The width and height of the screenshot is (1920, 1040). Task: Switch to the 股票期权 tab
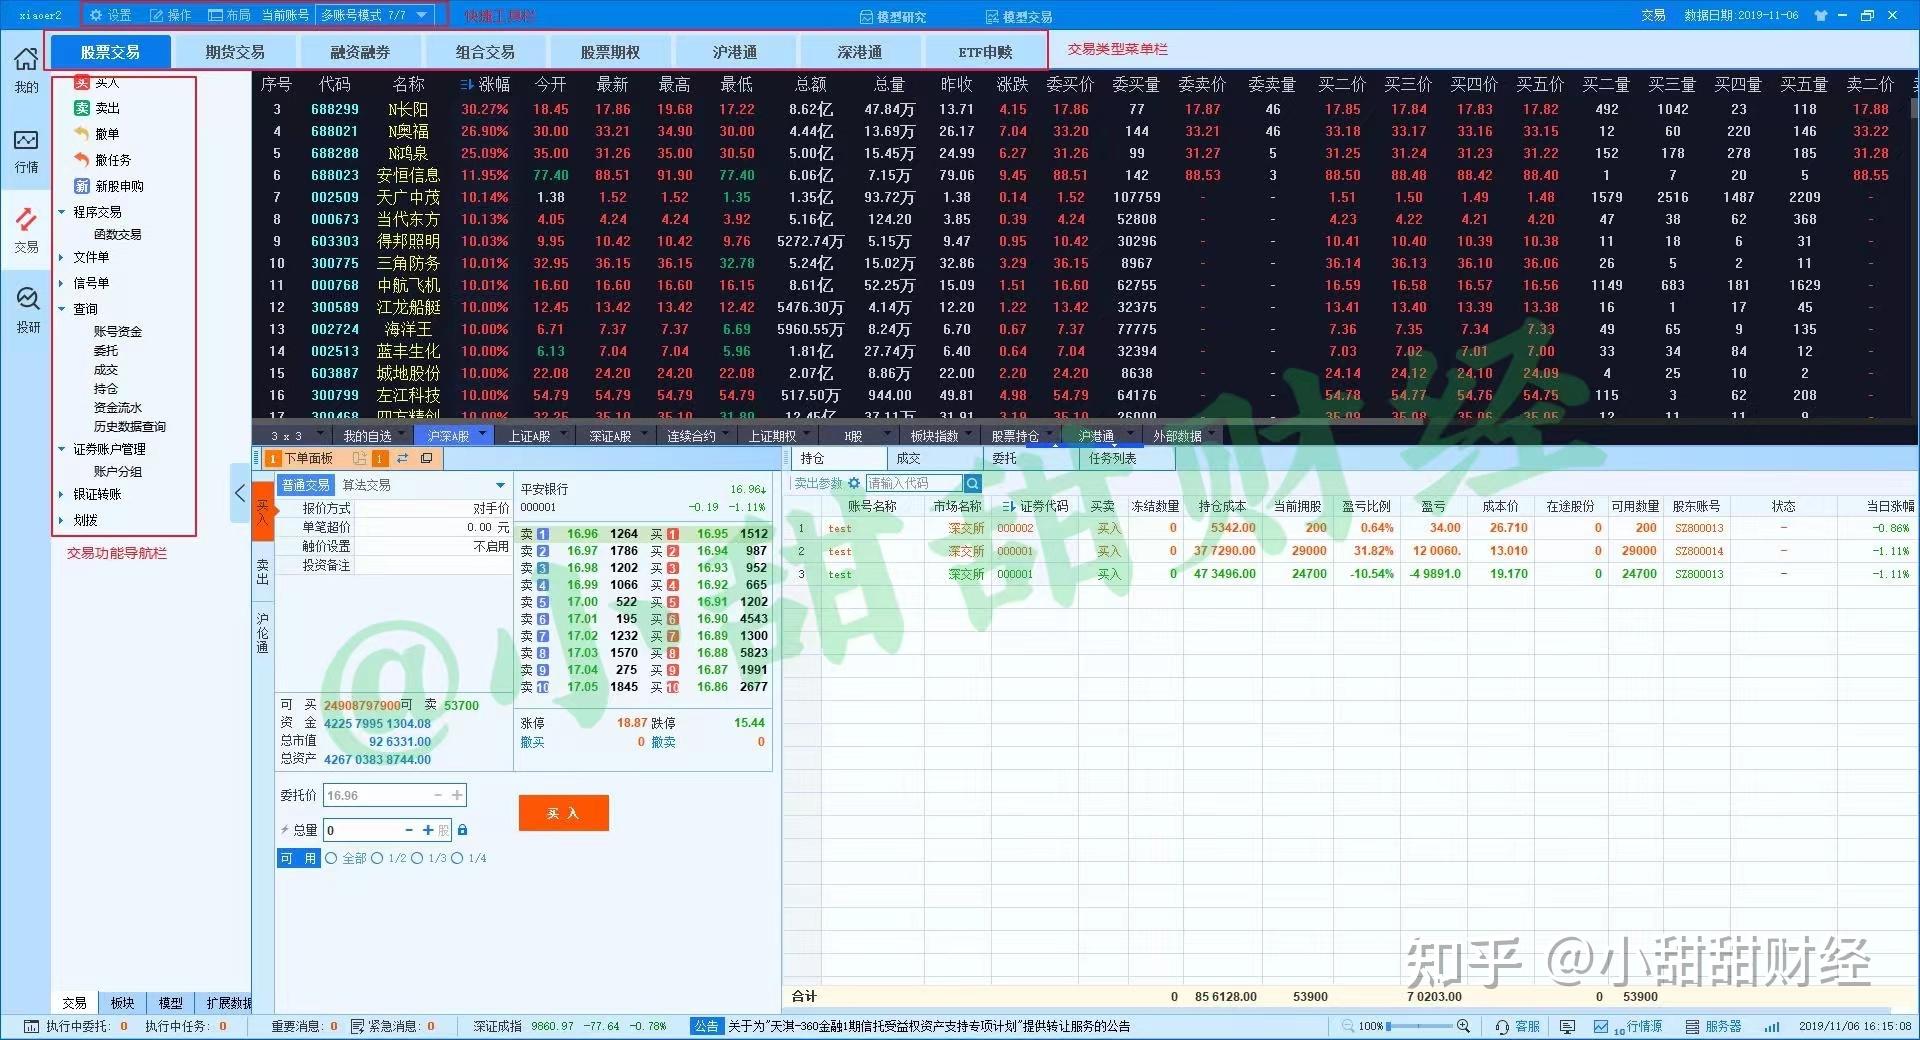(x=610, y=52)
